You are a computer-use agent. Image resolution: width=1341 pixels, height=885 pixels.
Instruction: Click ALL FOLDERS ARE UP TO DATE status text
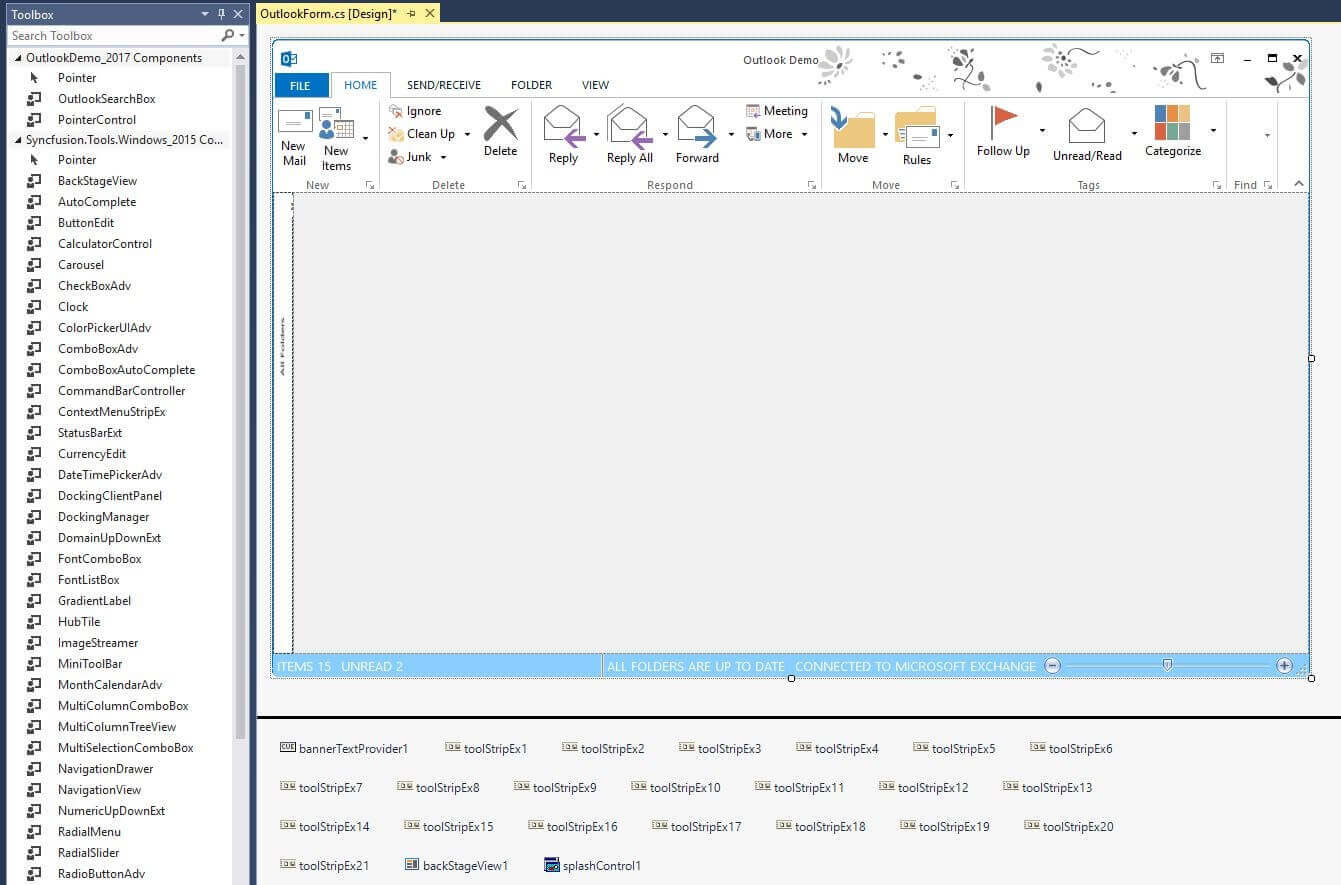point(696,666)
